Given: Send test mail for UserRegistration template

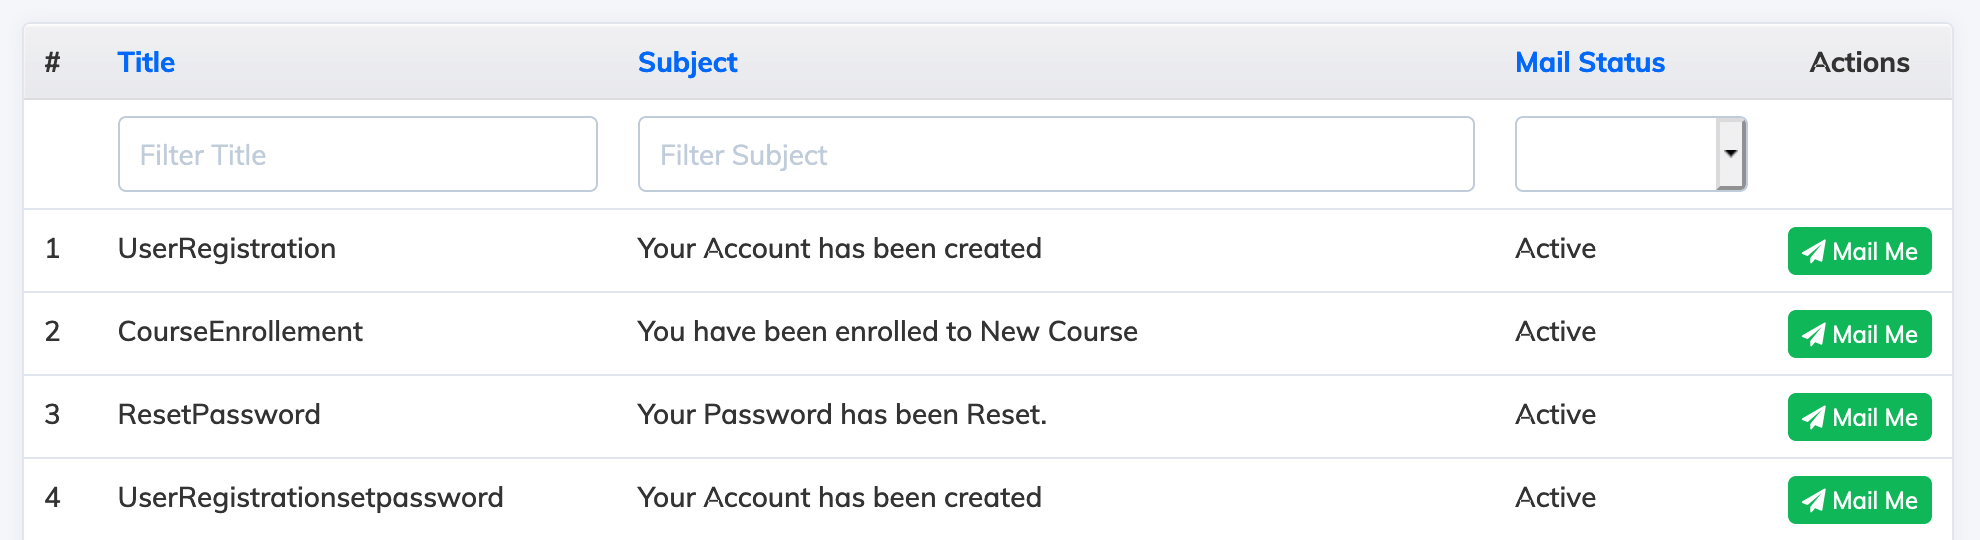Looking at the screenshot, I should [1860, 251].
